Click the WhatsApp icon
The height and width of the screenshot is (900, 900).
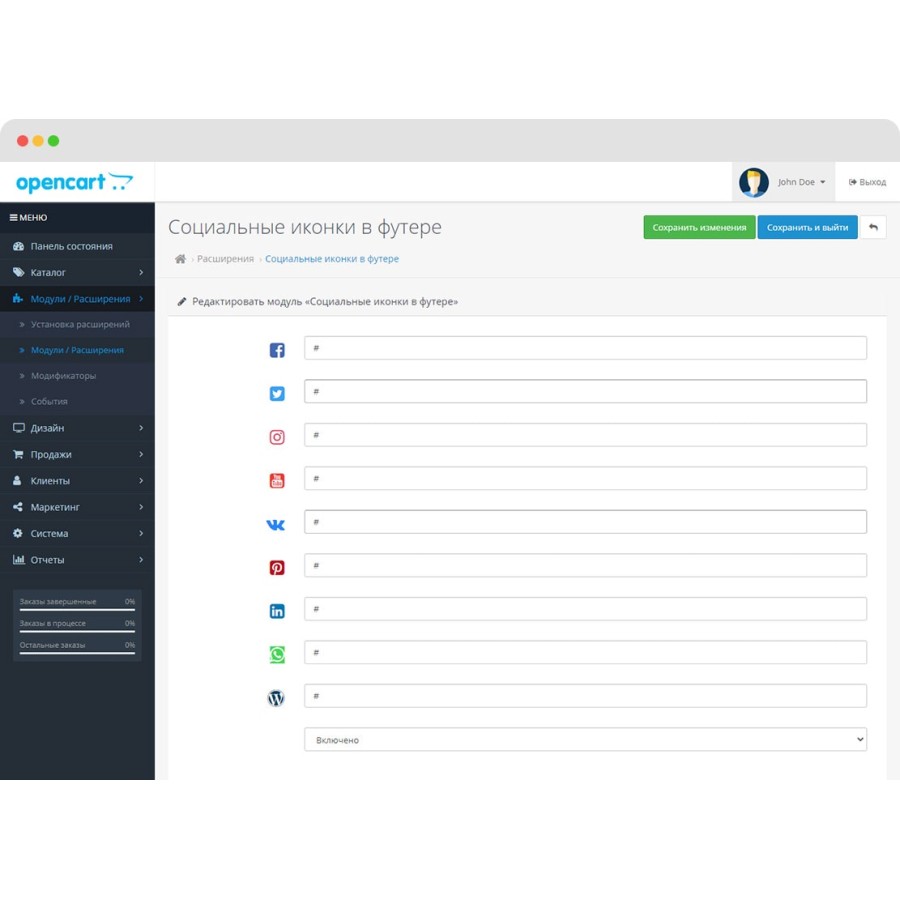(x=277, y=655)
